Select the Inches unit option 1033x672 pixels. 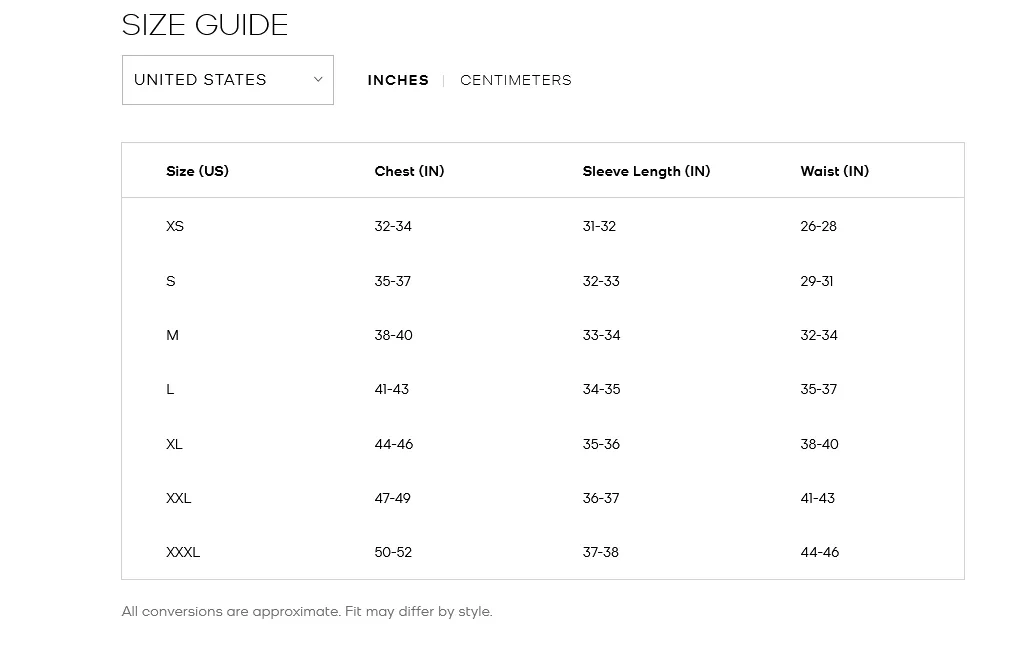[x=398, y=80]
